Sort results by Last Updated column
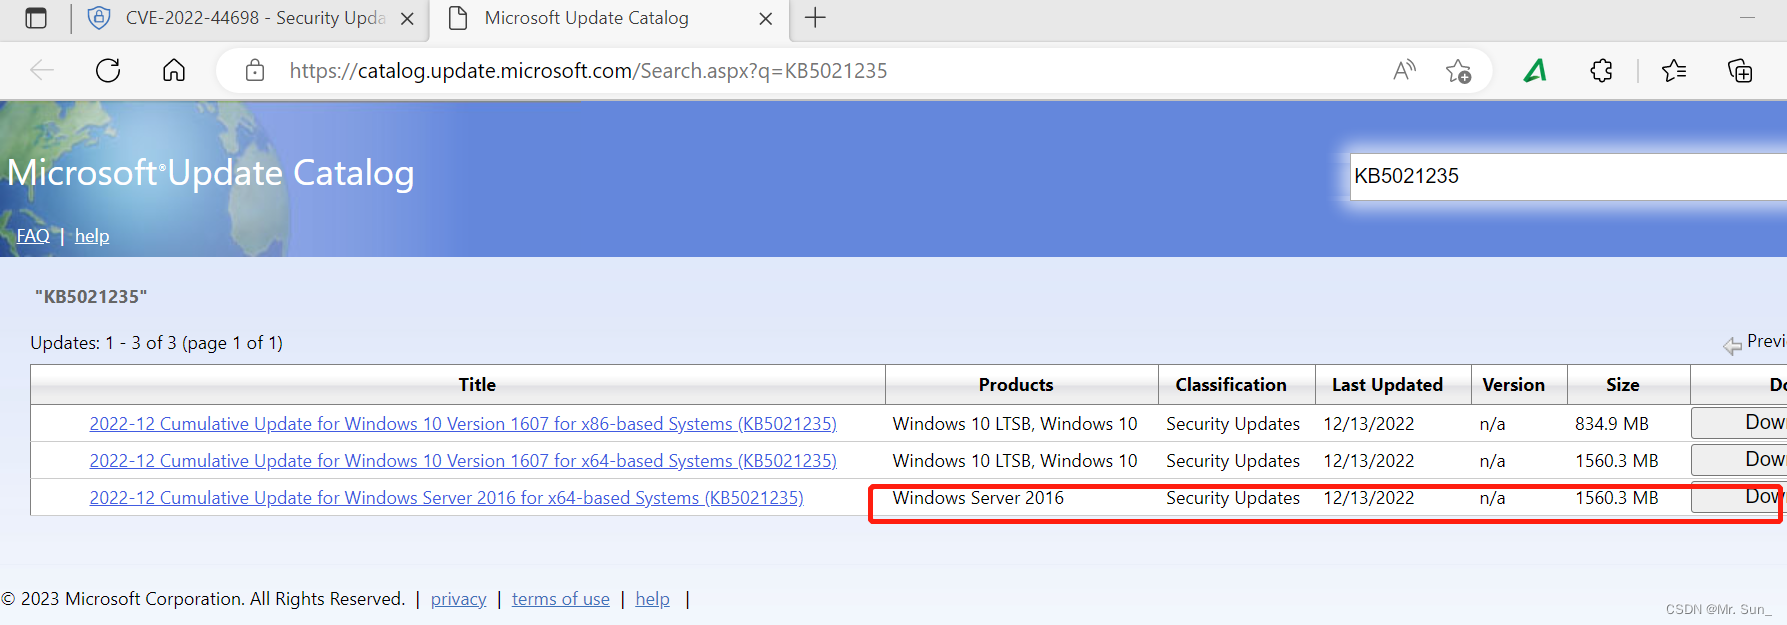 (1387, 385)
